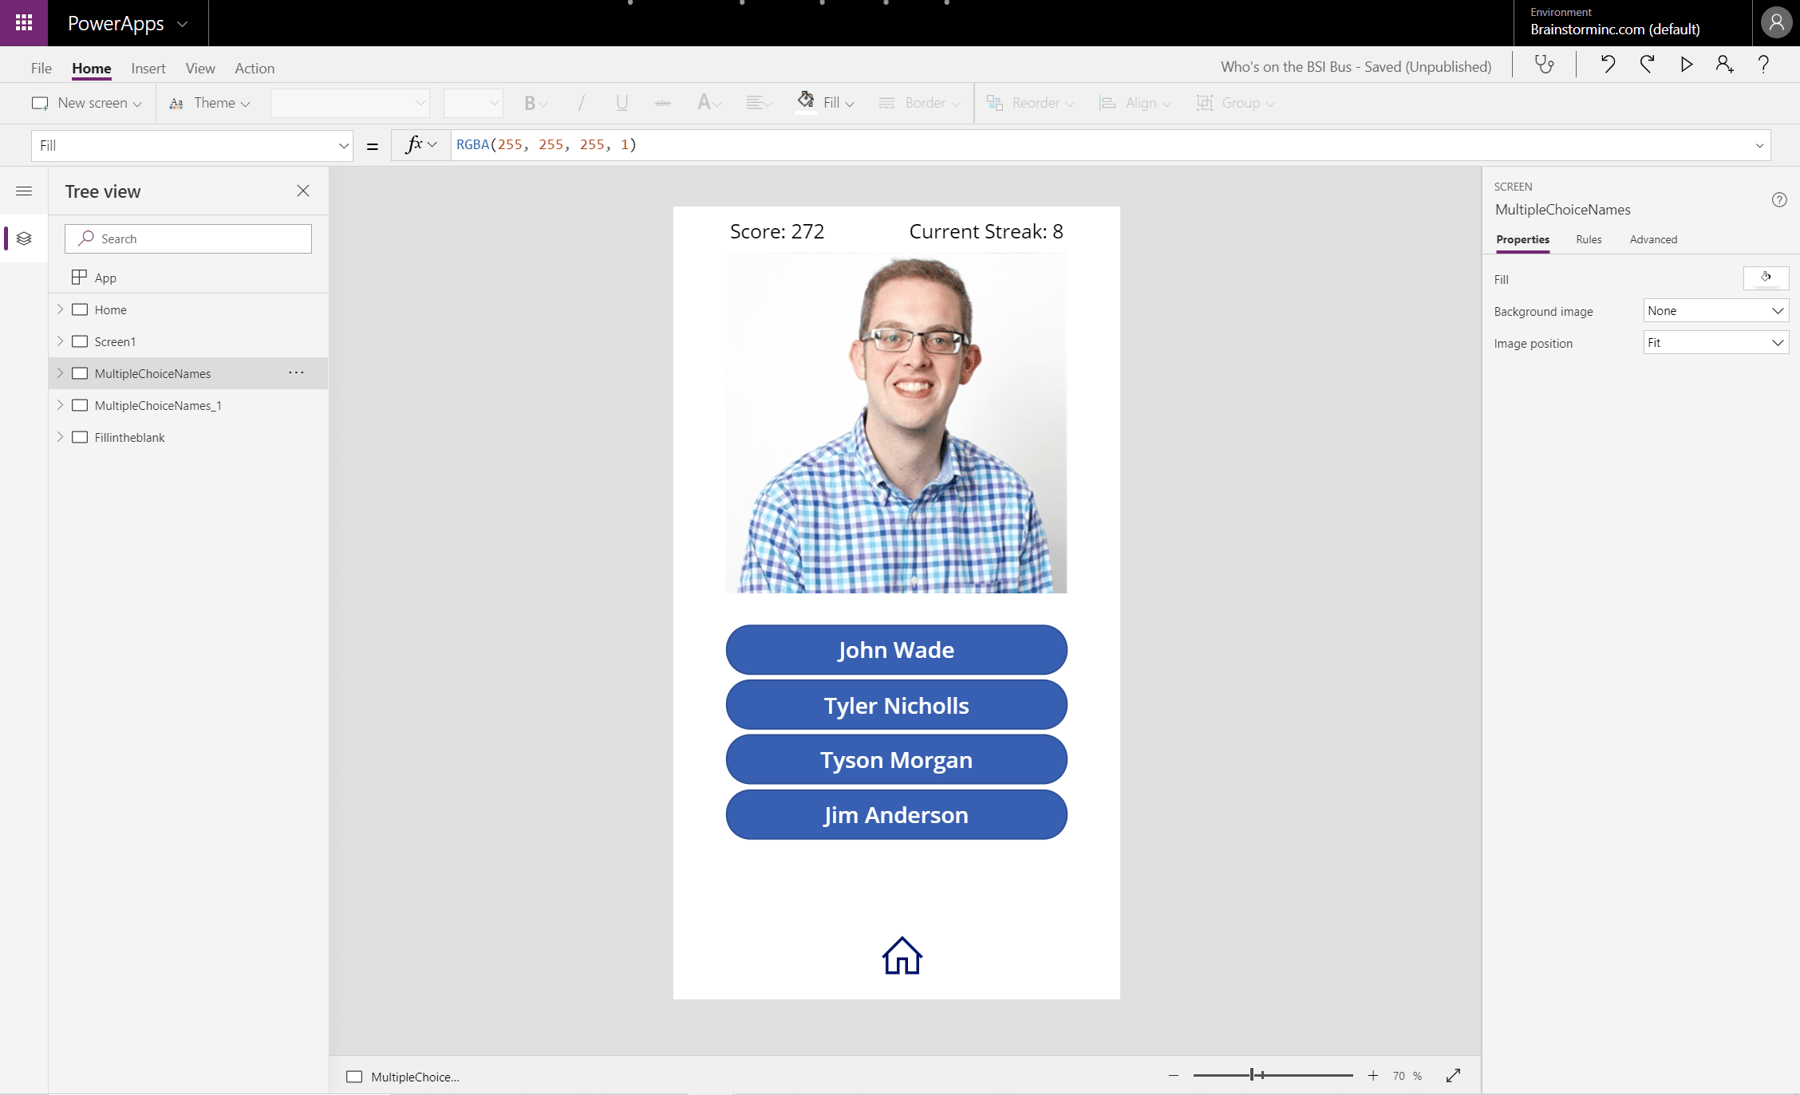This screenshot has height=1095, width=1800.
Task: Switch to the Insert menu
Action: coord(148,67)
